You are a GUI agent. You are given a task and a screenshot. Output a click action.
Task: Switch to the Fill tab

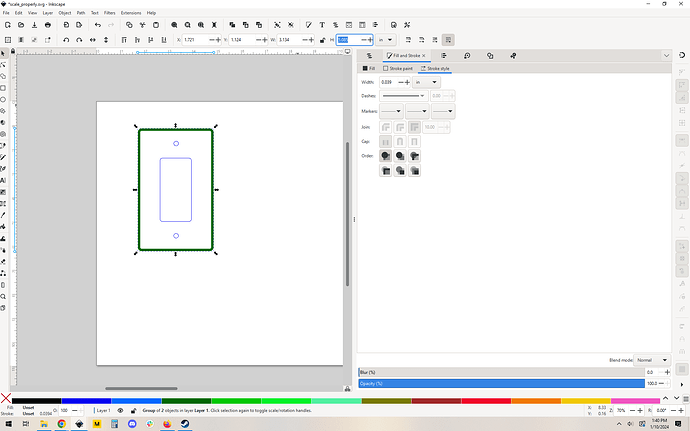coord(369,68)
